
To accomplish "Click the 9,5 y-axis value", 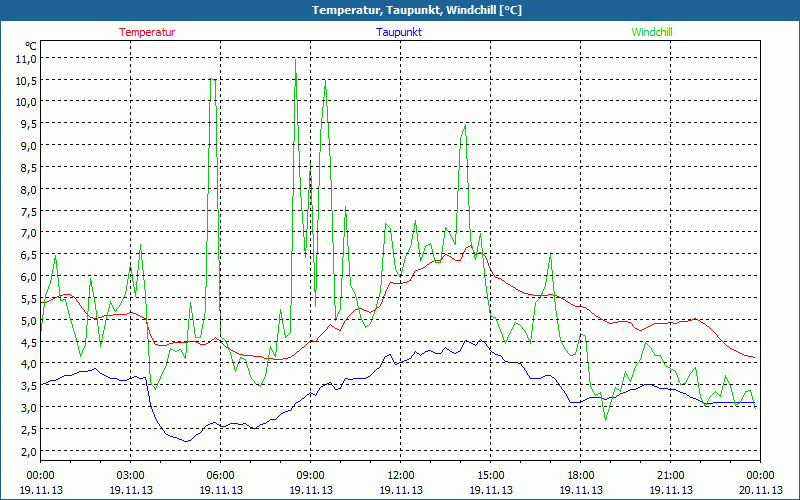I will tap(29, 124).
